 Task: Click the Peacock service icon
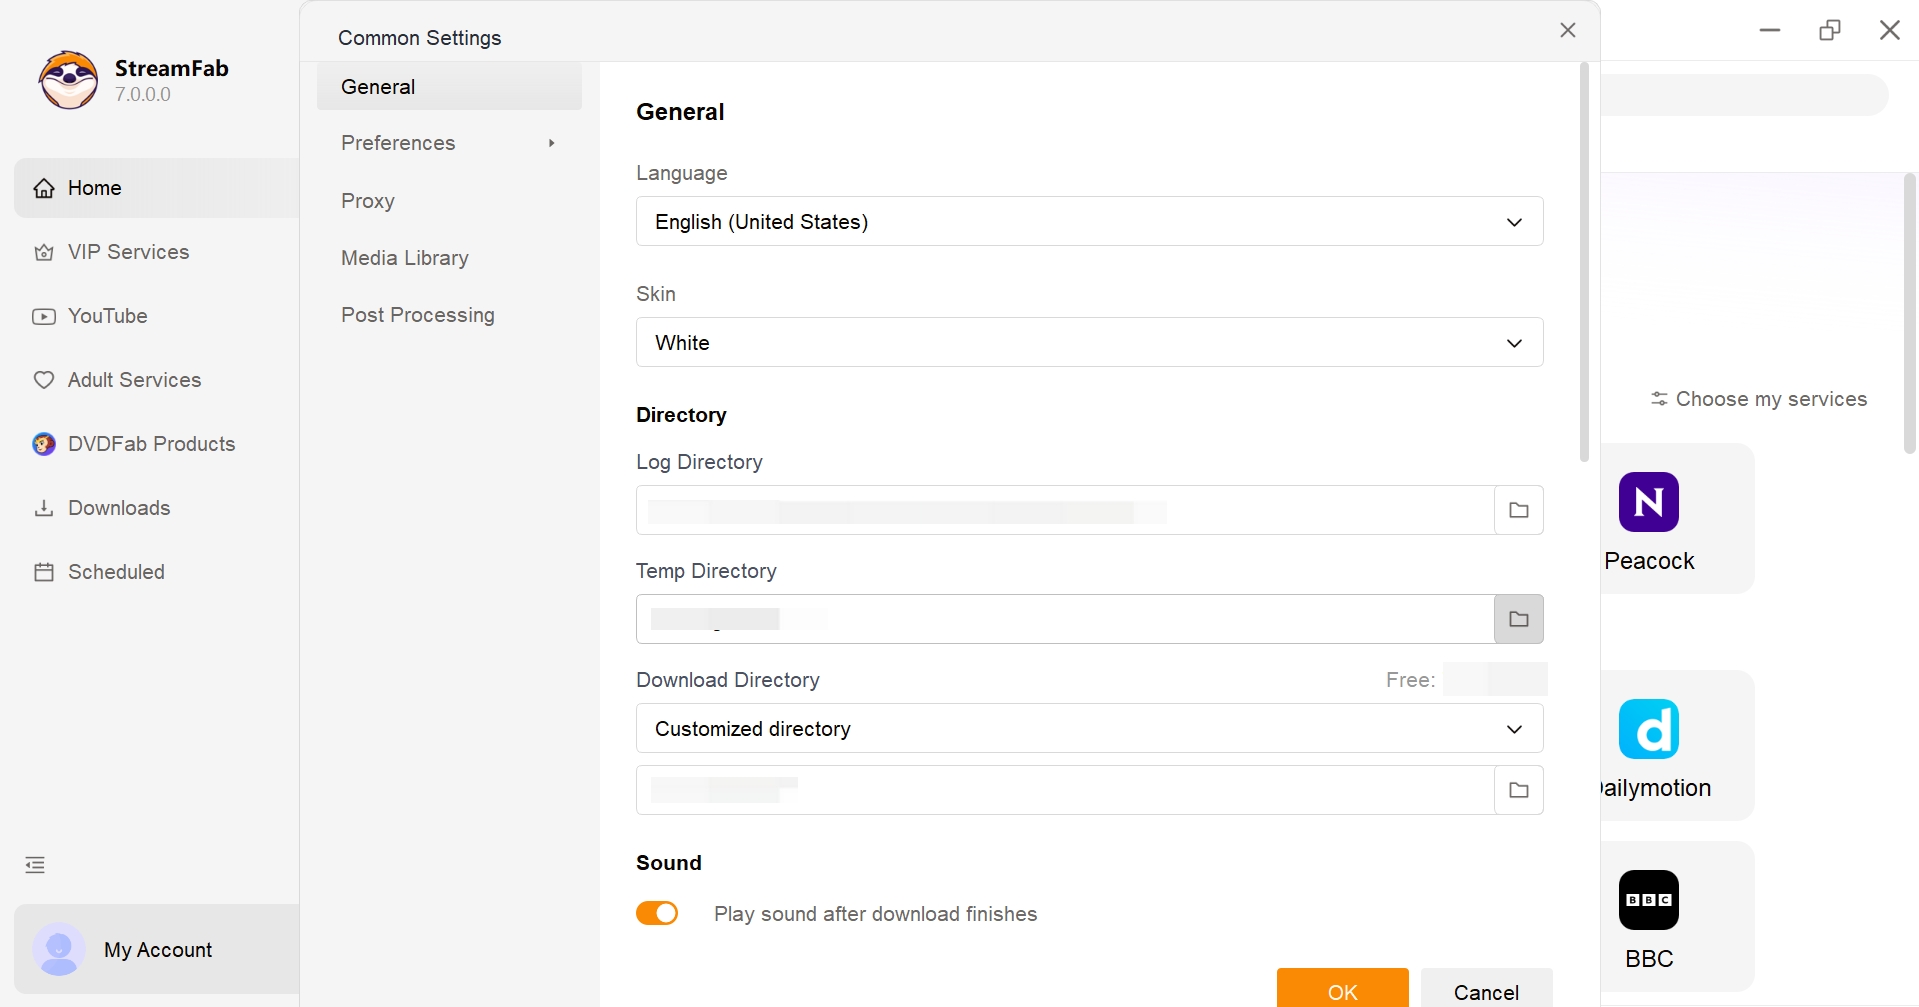tap(1648, 502)
